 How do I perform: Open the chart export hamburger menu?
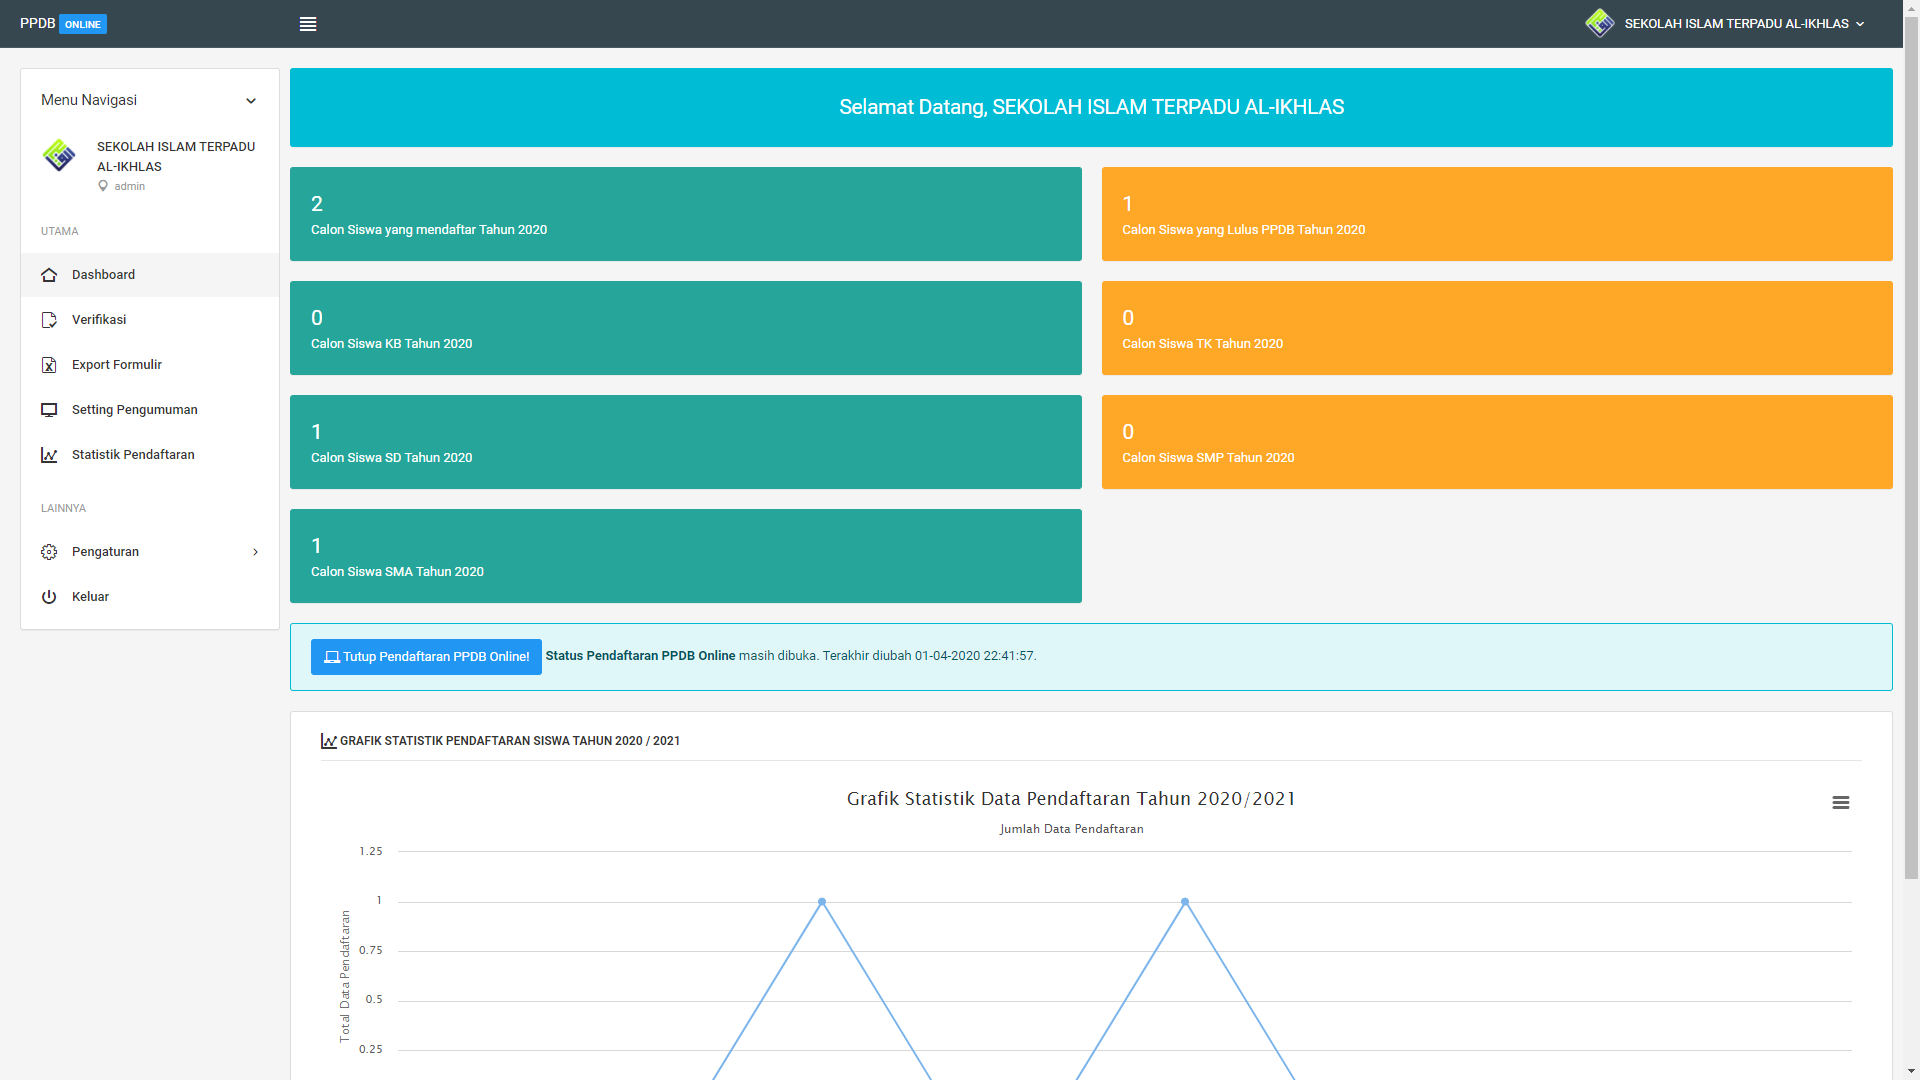click(x=1840, y=803)
